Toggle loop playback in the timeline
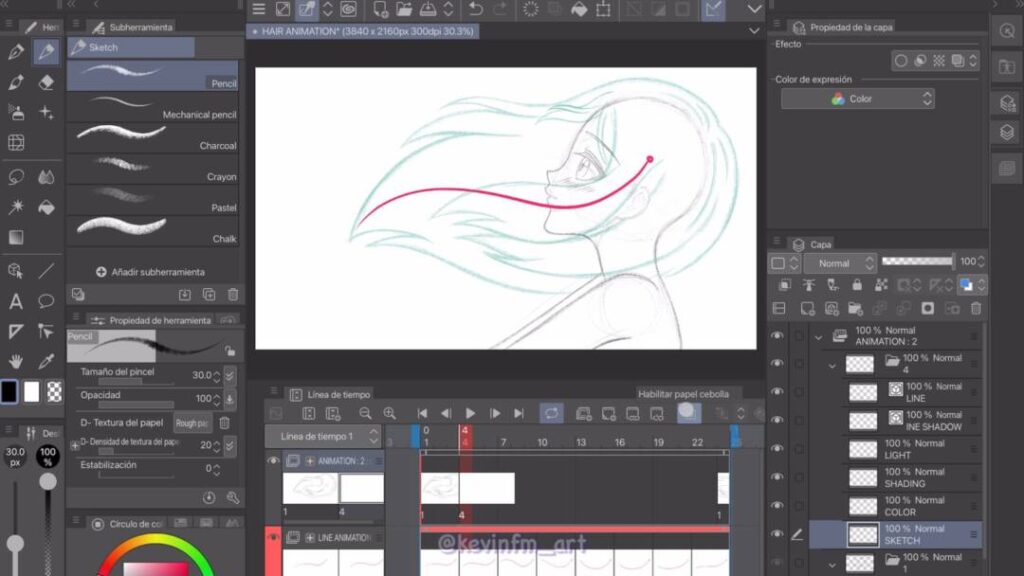The width and height of the screenshot is (1024, 576). 552,413
